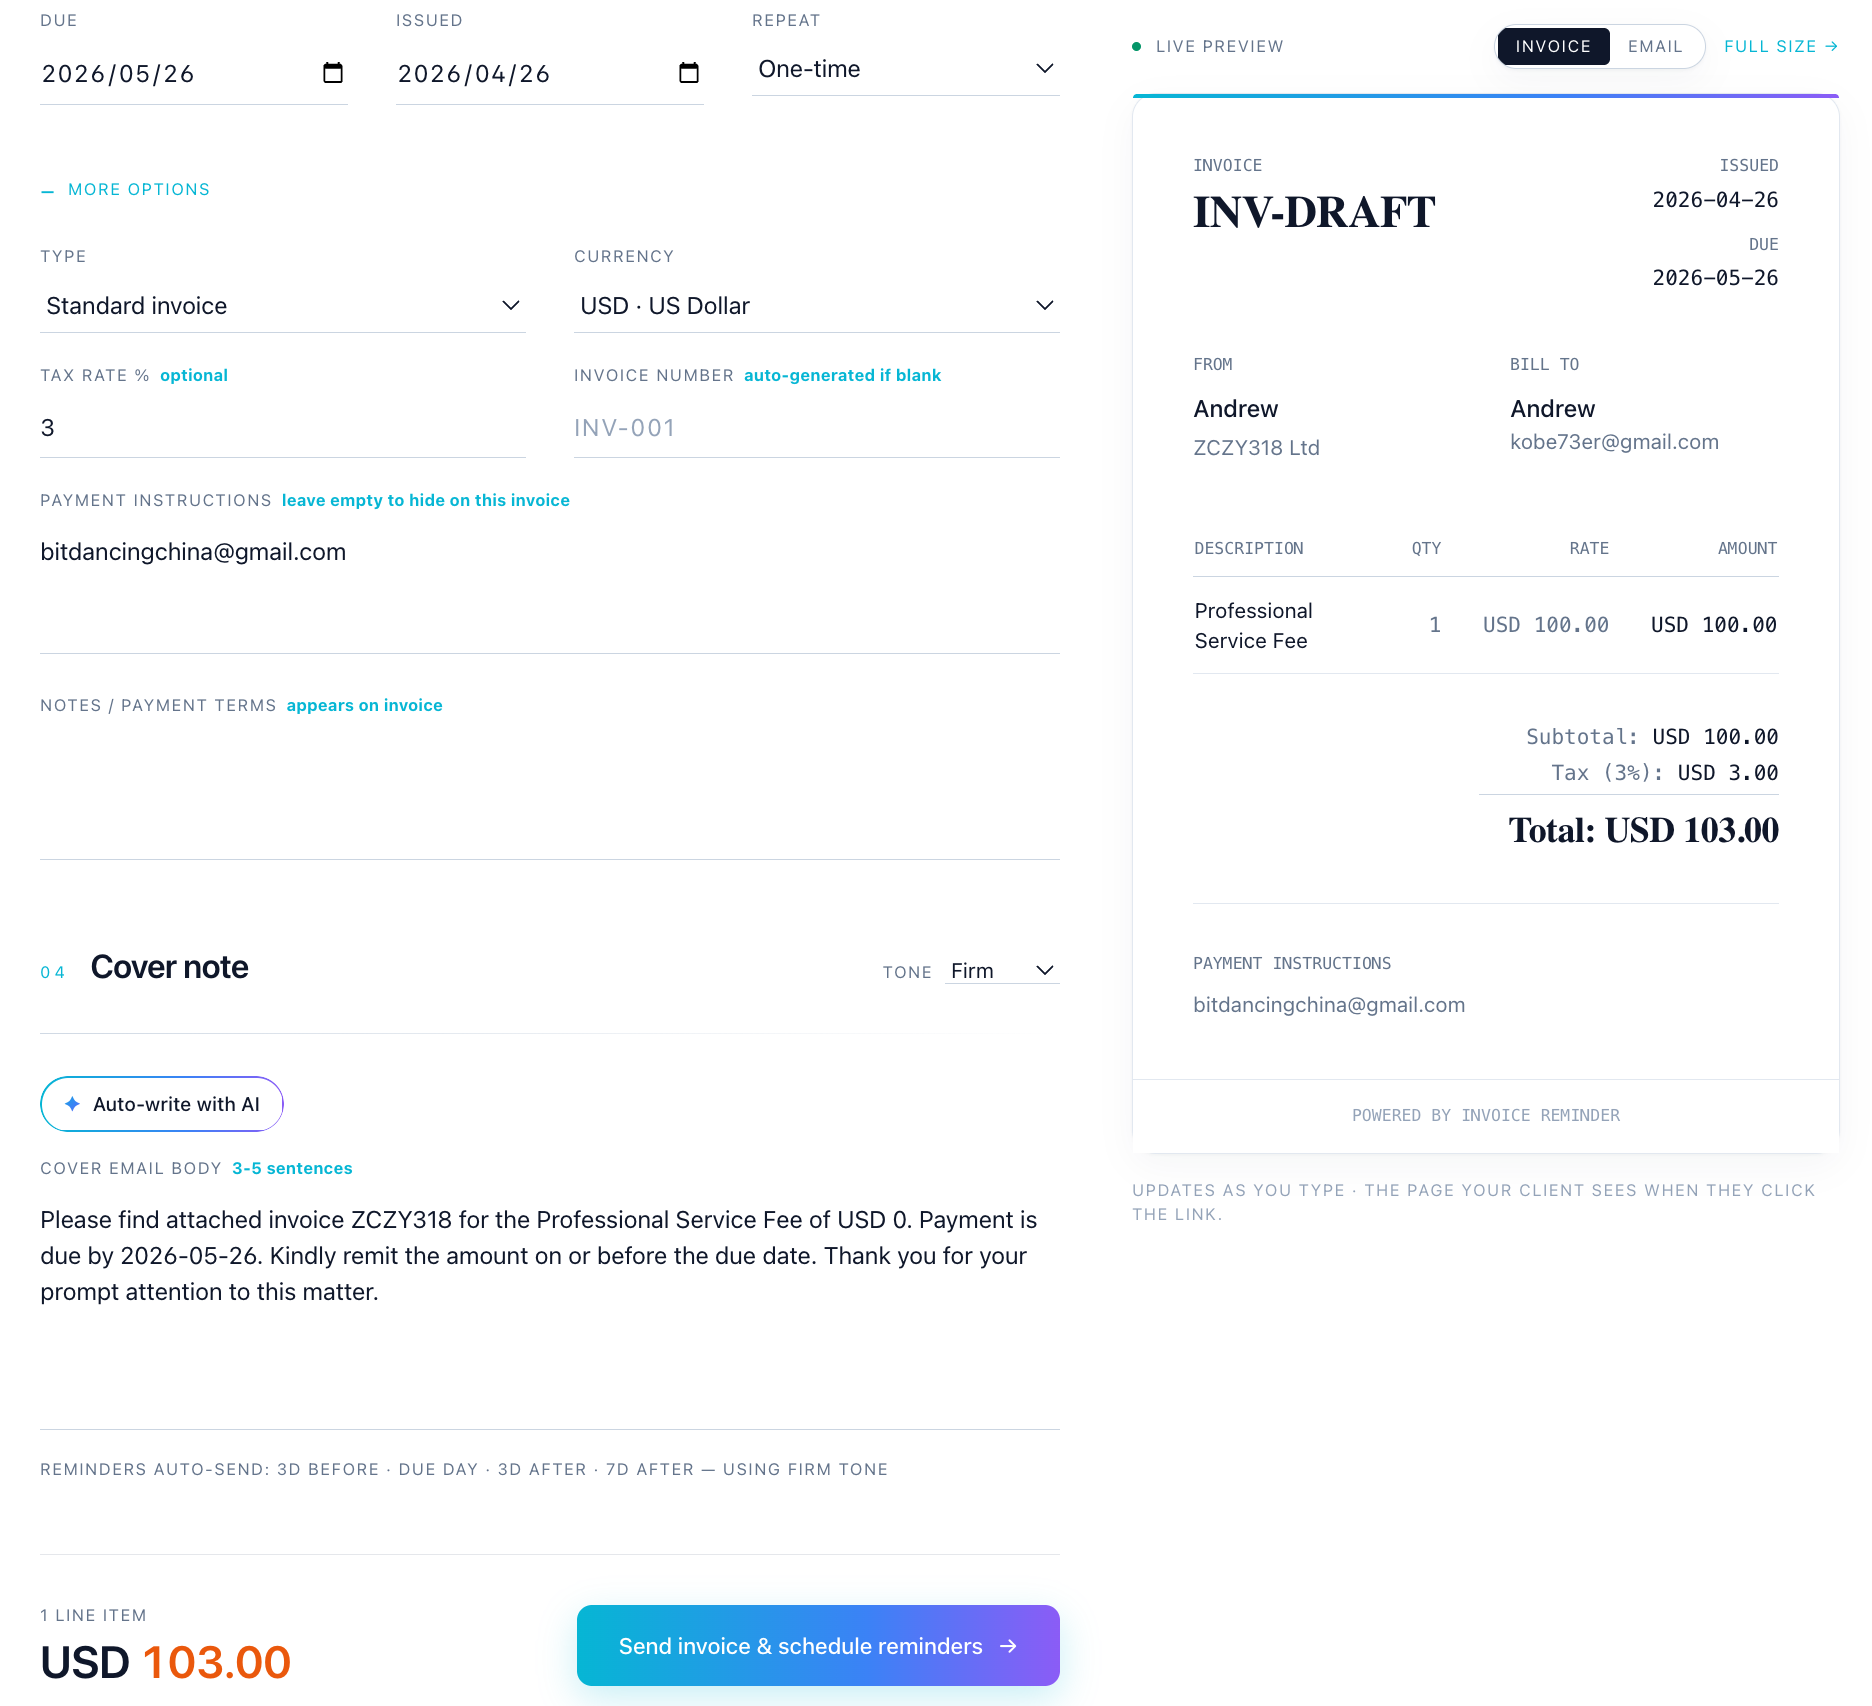Open the DUE date calendar picker

[x=334, y=72]
